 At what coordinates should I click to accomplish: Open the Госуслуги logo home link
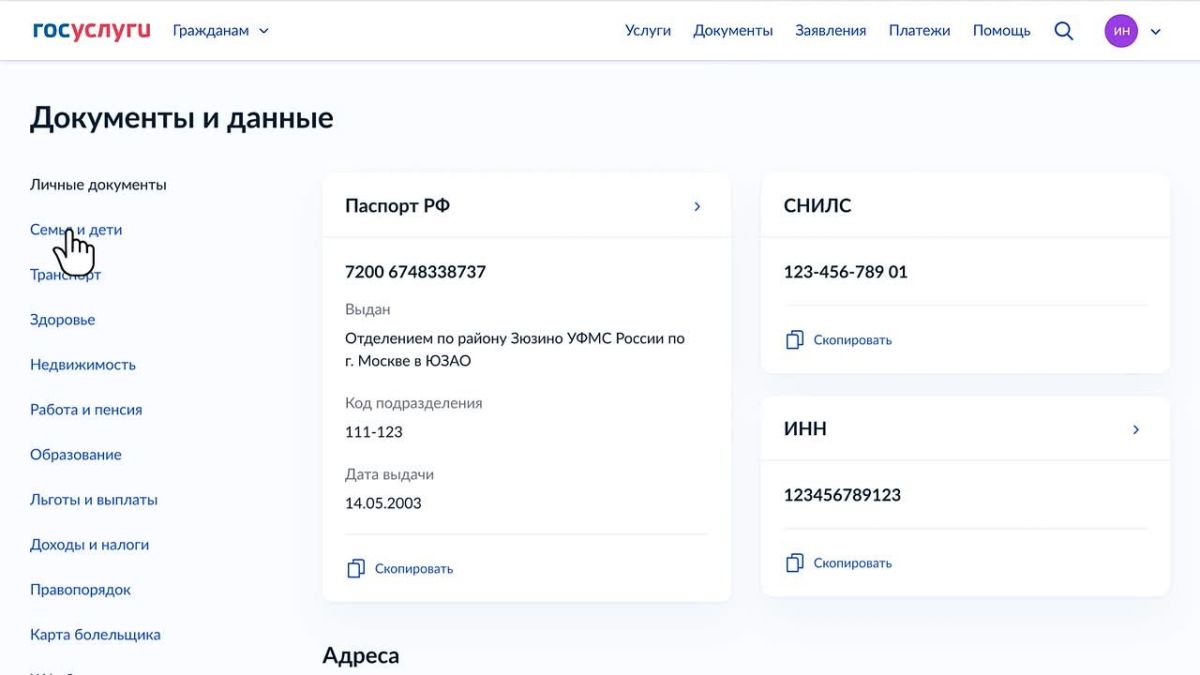coord(91,30)
